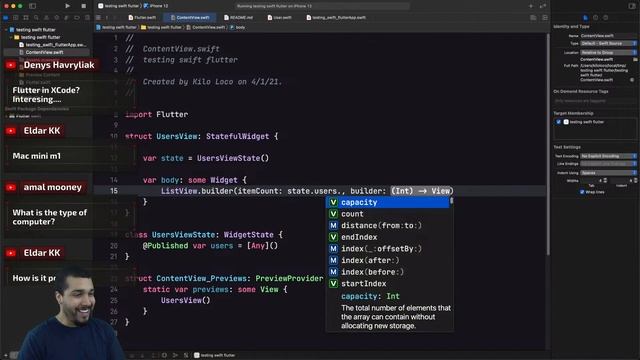
Task: Click the plus Library button in toolbar
Action: [x=531, y=6]
